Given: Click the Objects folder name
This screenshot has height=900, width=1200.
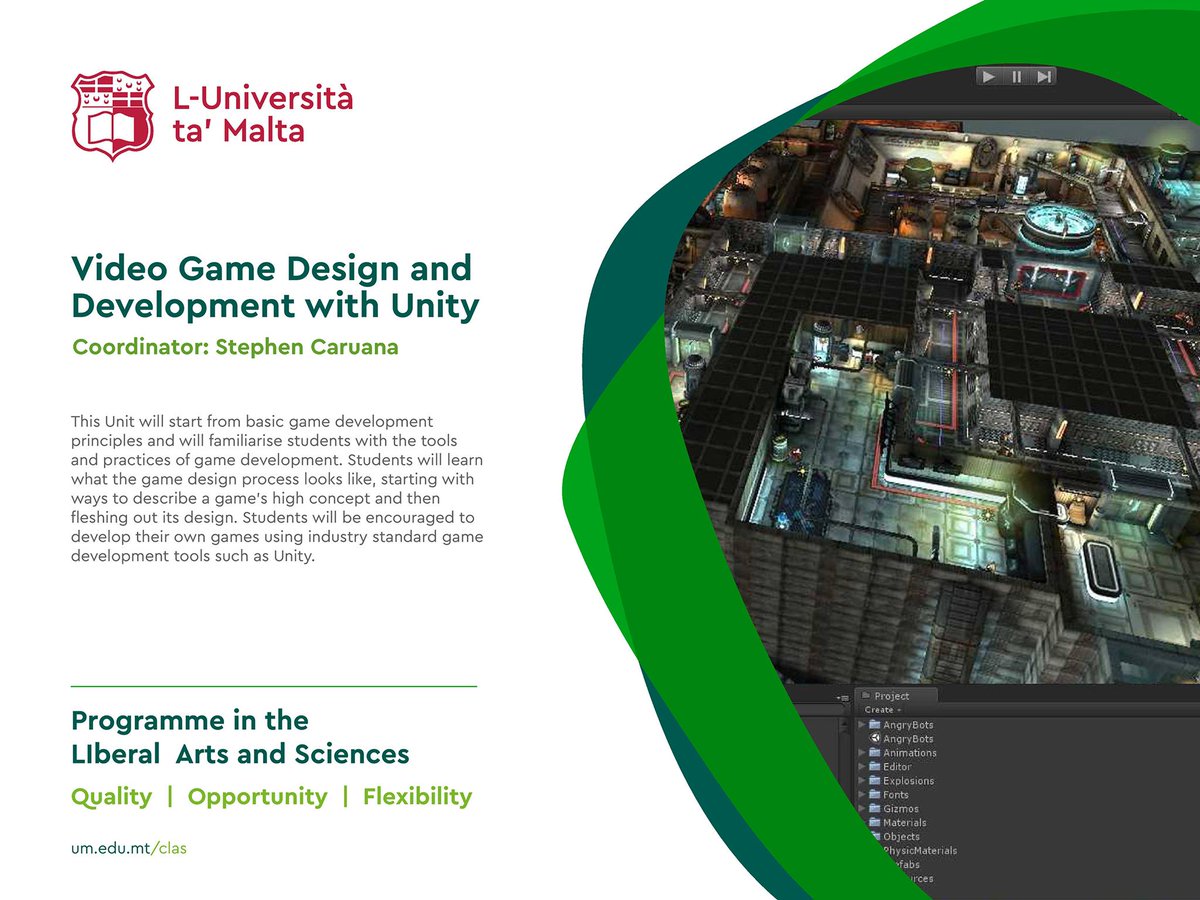Looking at the screenshot, I should pyautogui.click(x=902, y=837).
